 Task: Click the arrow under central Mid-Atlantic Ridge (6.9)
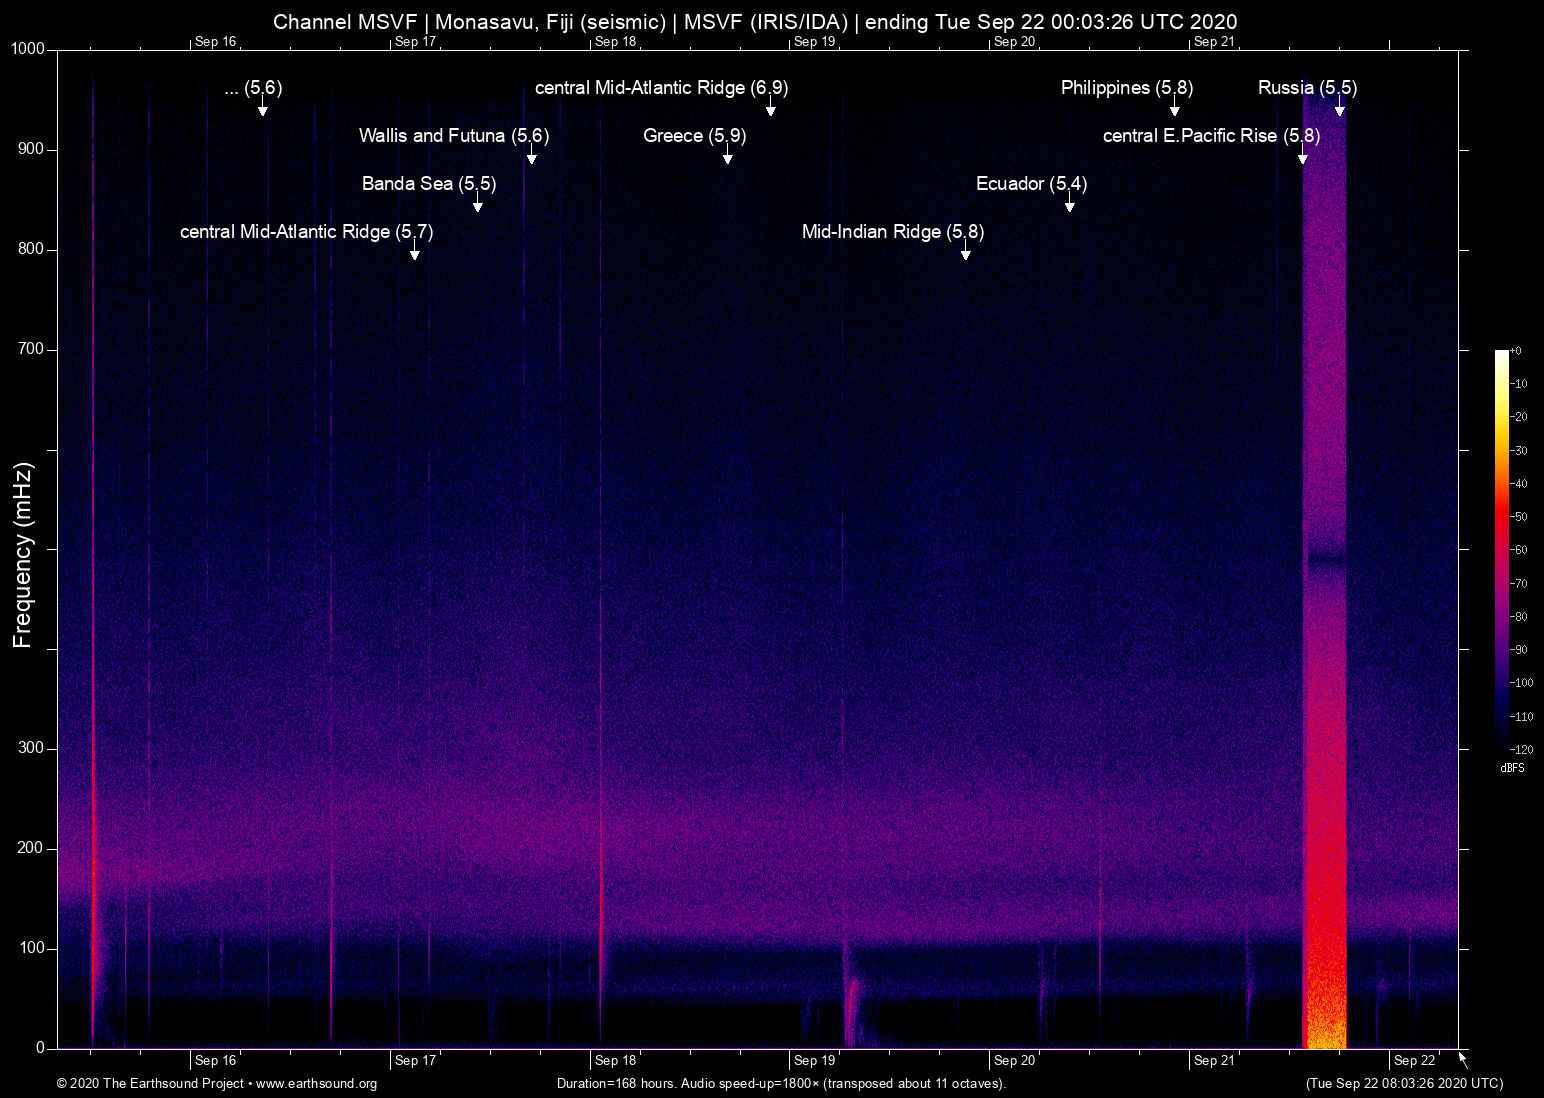[771, 109]
